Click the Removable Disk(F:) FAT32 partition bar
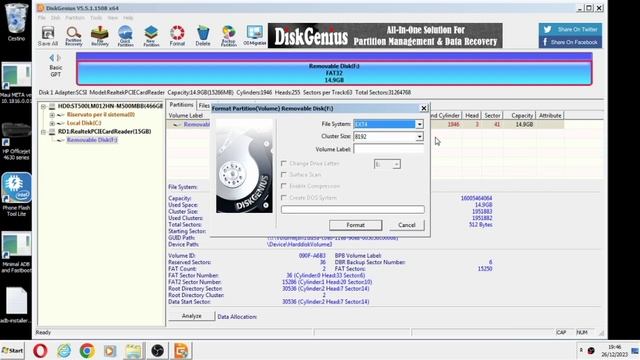640x360 pixels. 334,73
